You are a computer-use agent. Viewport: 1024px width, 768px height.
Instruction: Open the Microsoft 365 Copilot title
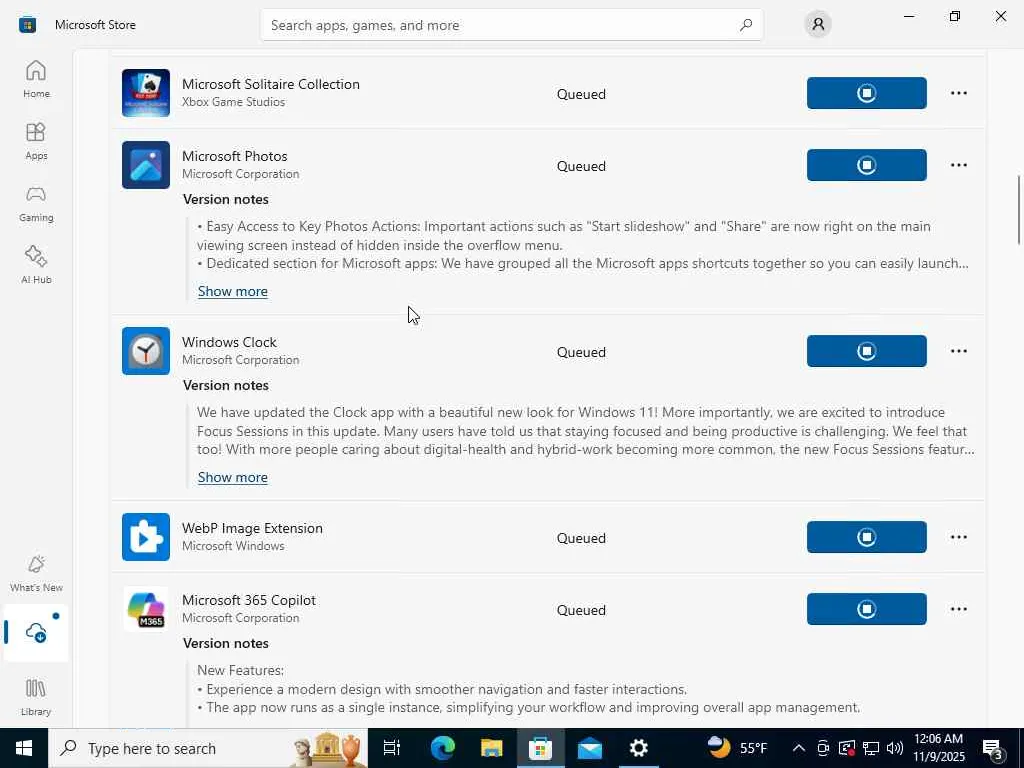click(249, 600)
